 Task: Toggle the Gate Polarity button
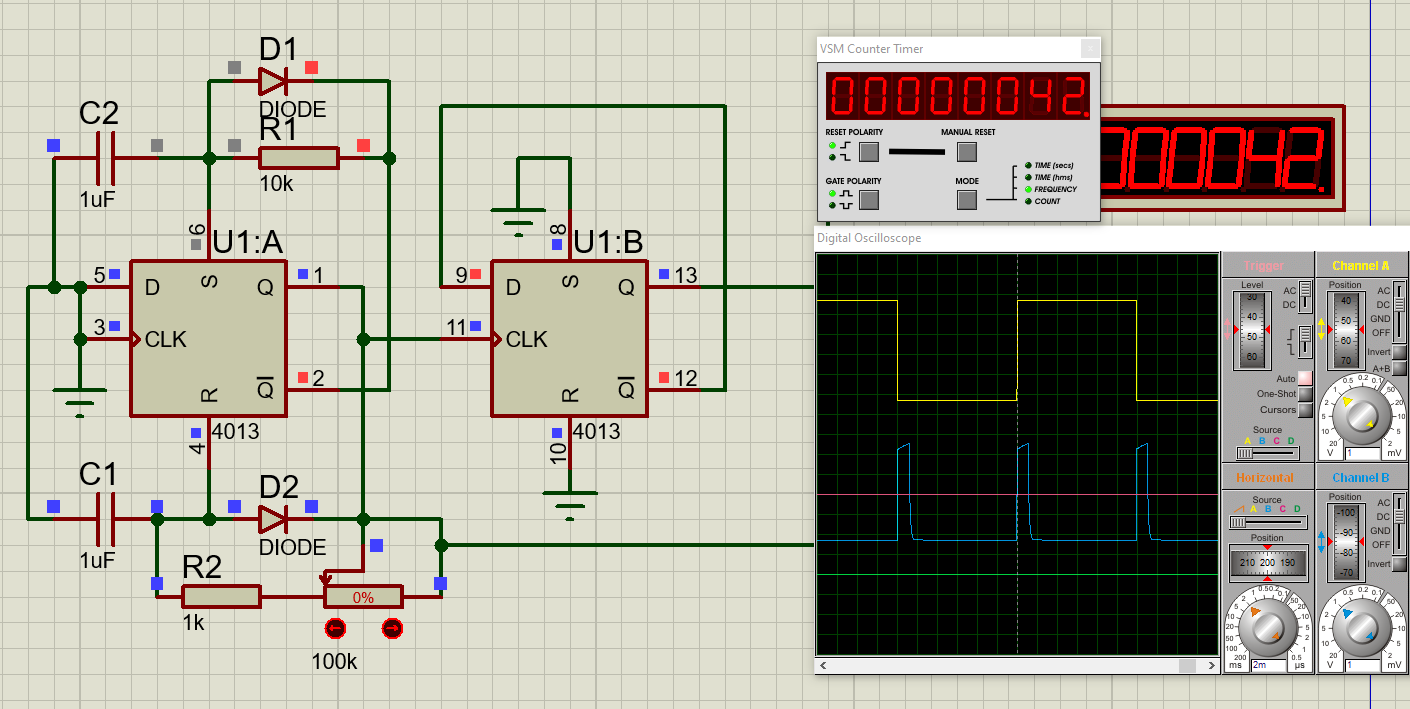coord(868,200)
